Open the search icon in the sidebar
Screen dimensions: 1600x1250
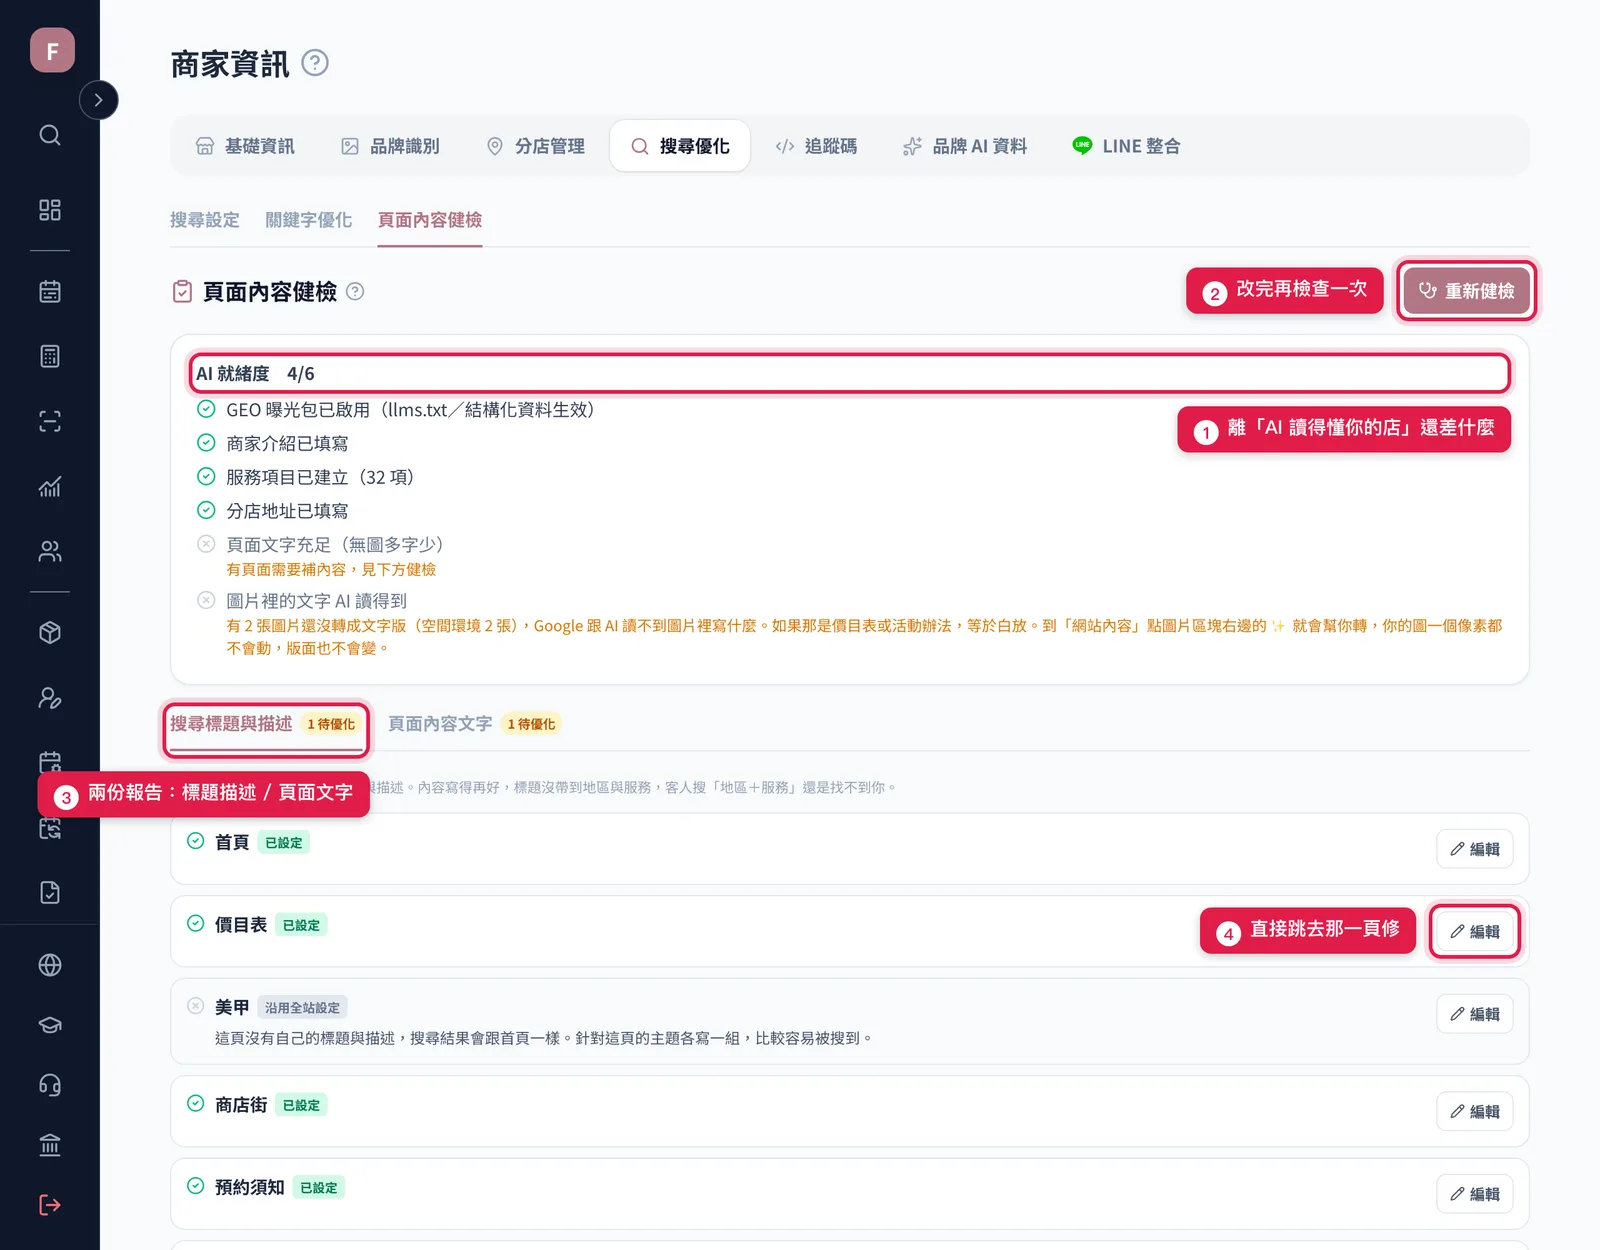[x=50, y=135]
